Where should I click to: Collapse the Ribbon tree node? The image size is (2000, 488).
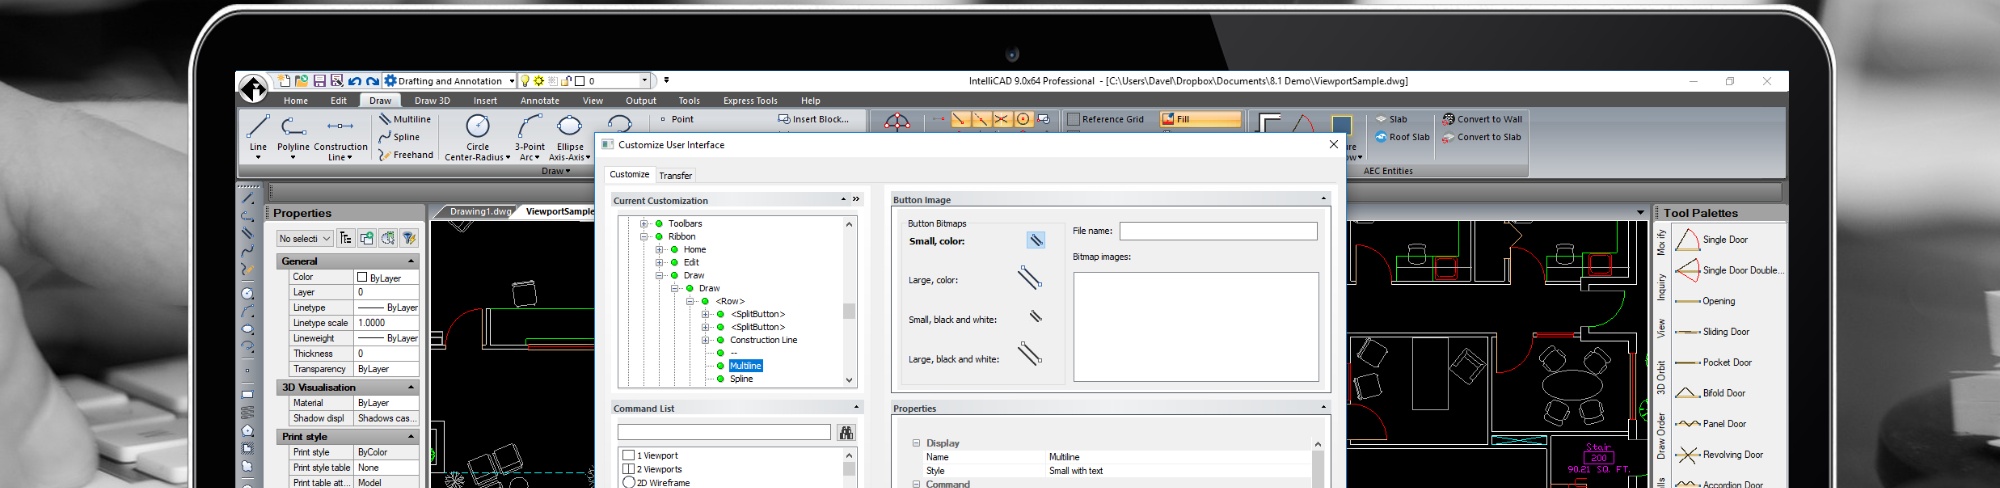pyautogui.click(x=644, y=237)
